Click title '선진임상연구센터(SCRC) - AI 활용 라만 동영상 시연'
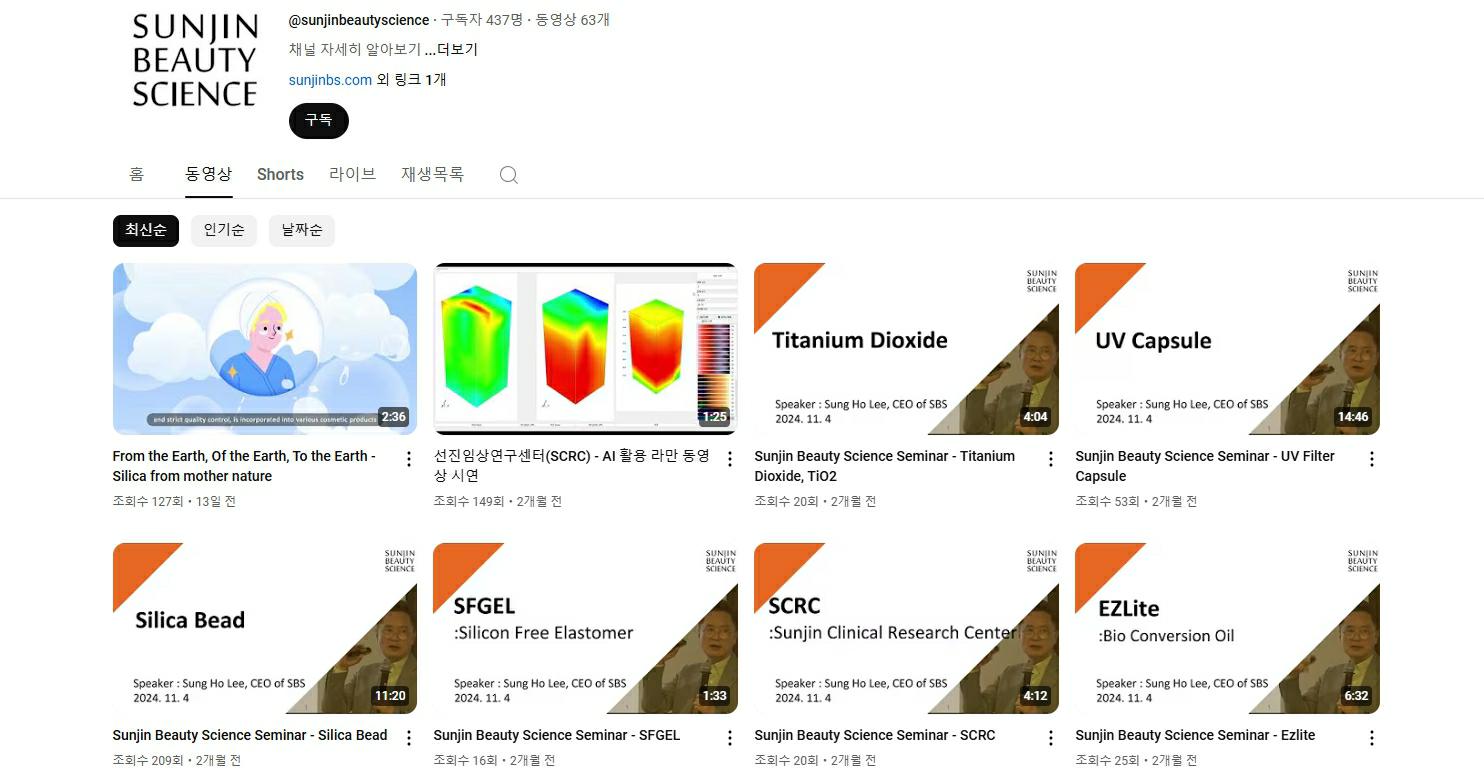 (x=571, y=466)
